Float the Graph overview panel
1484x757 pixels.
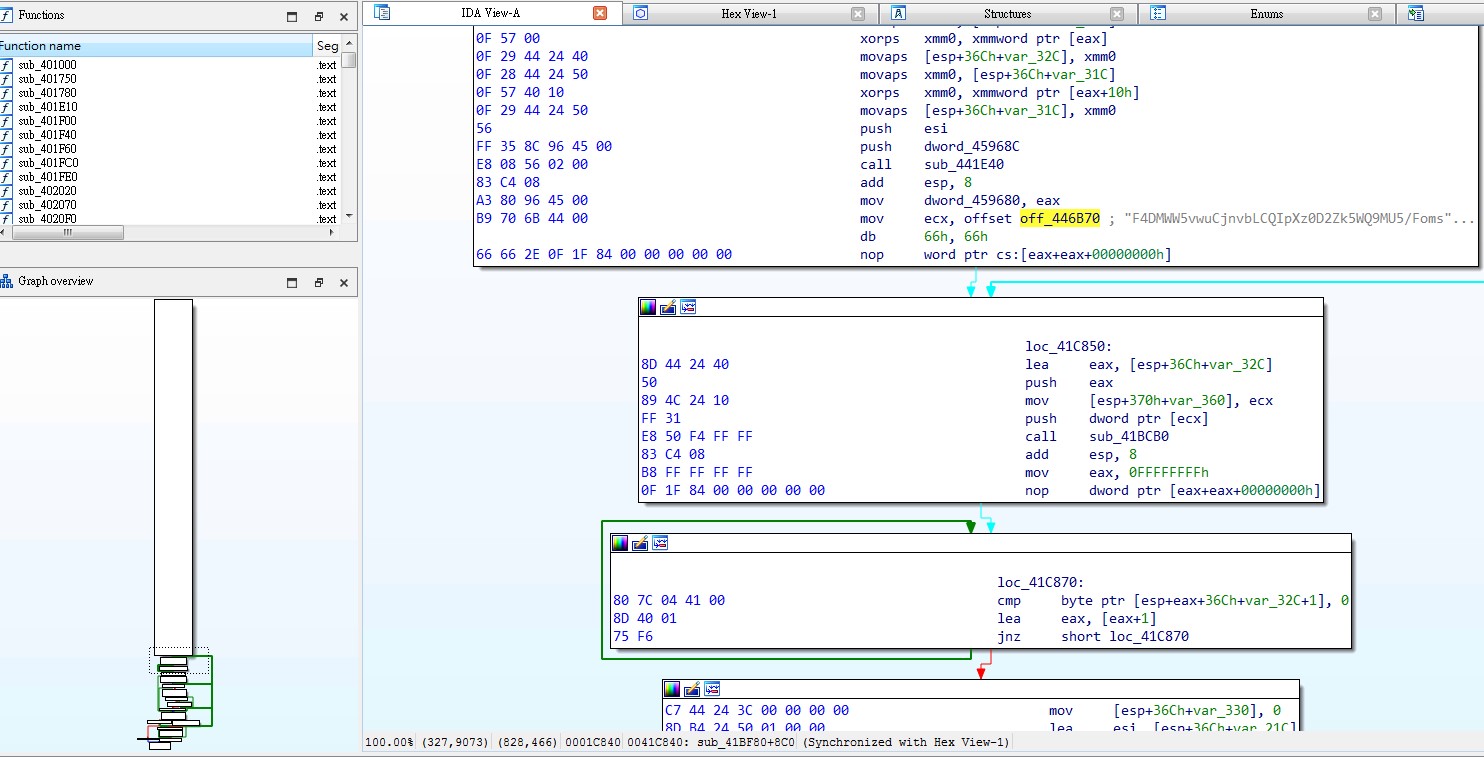pos(319,283)
